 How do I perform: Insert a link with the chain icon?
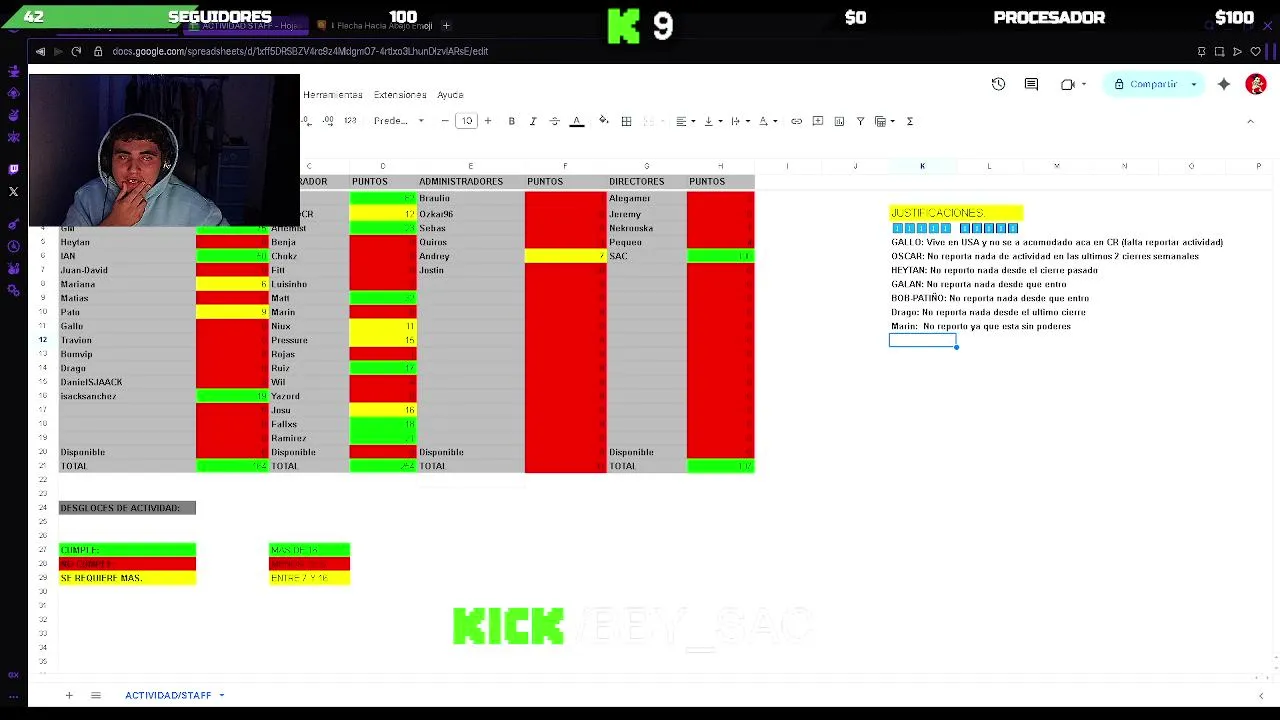(797, 121)
